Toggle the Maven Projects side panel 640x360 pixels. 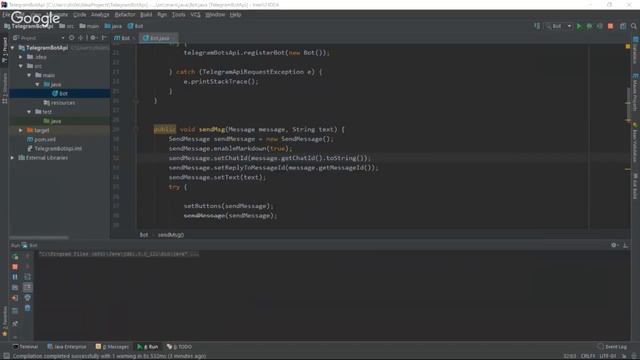pyautogui.click(x=636, y=92)
